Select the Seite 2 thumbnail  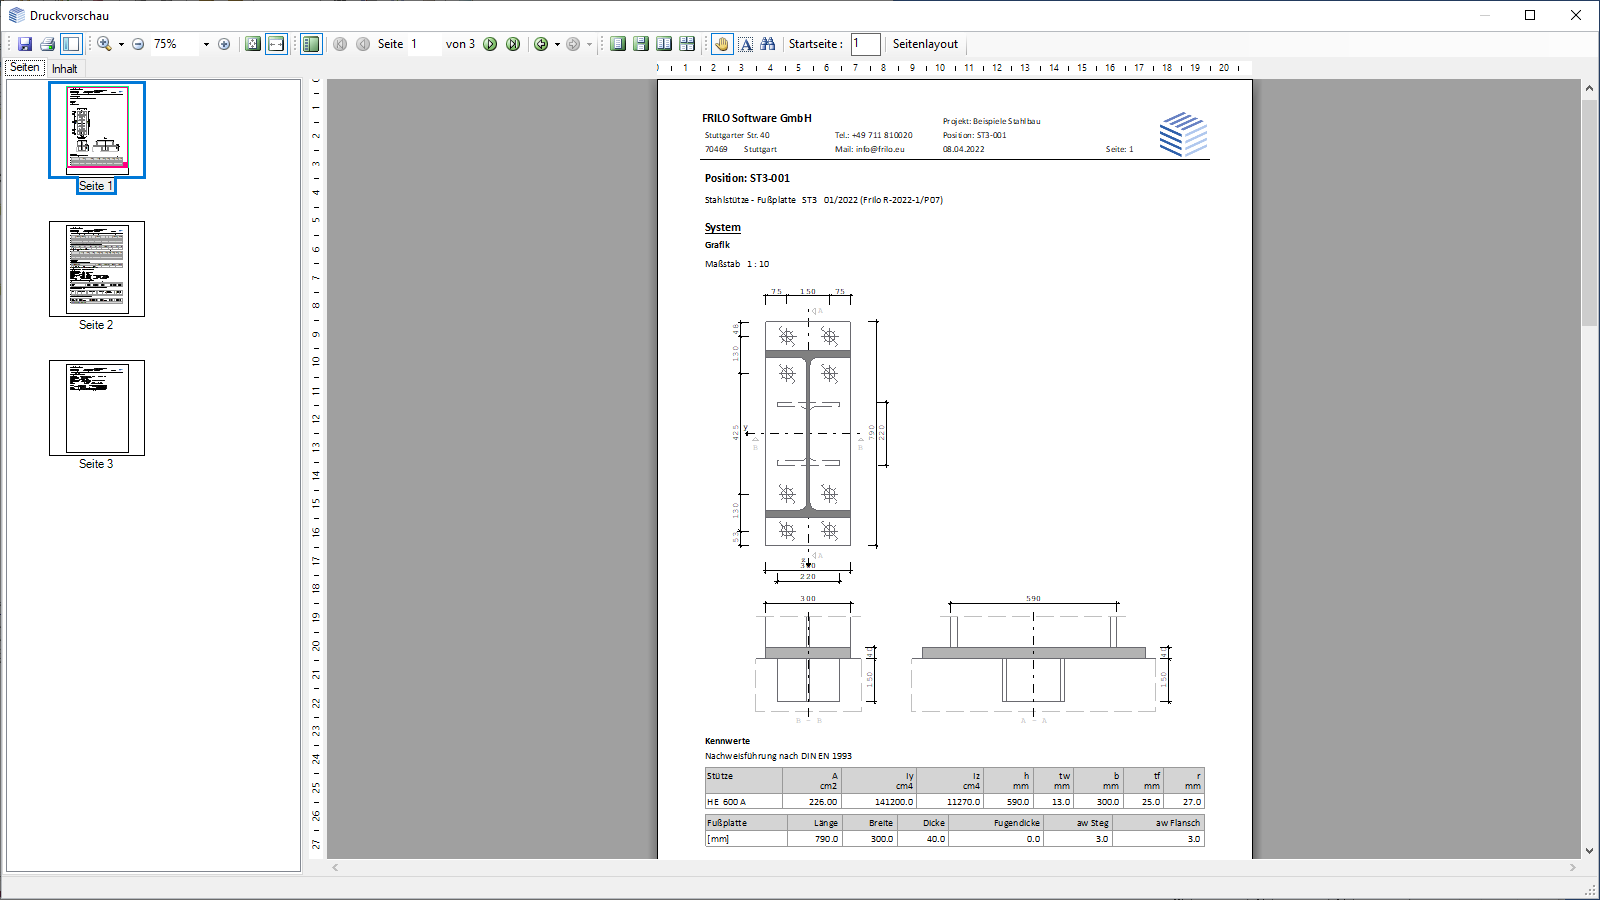click(97, 269)
